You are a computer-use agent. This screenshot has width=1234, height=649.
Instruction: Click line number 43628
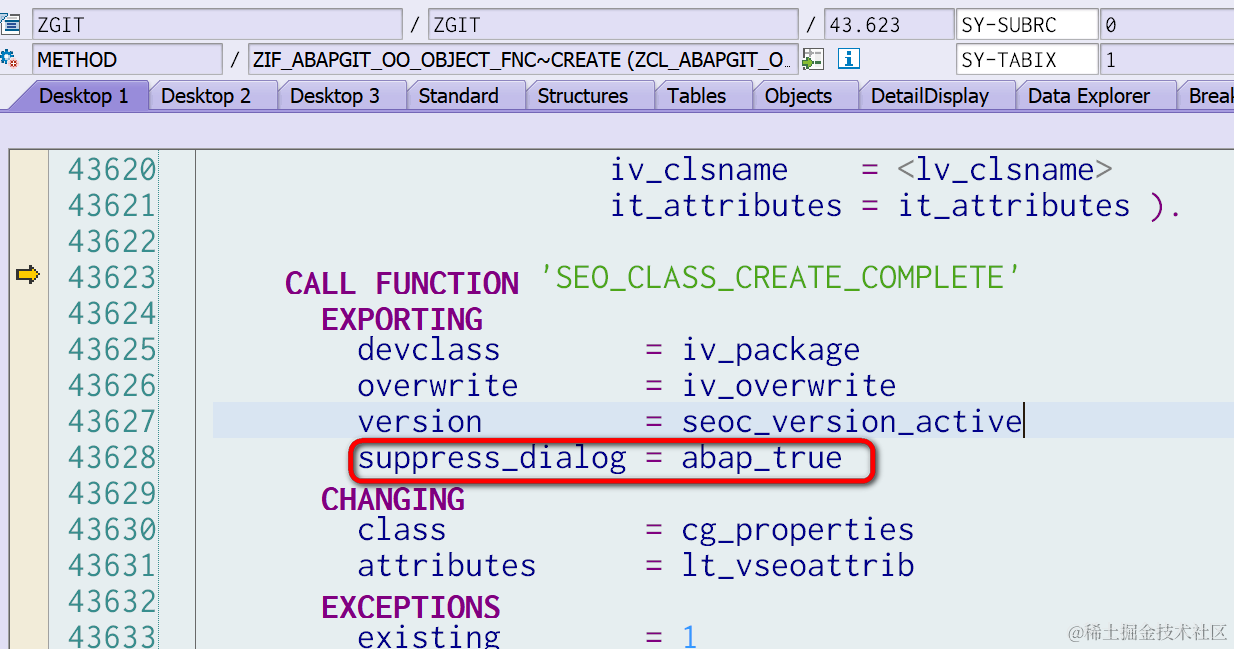(x=112, y=457)
